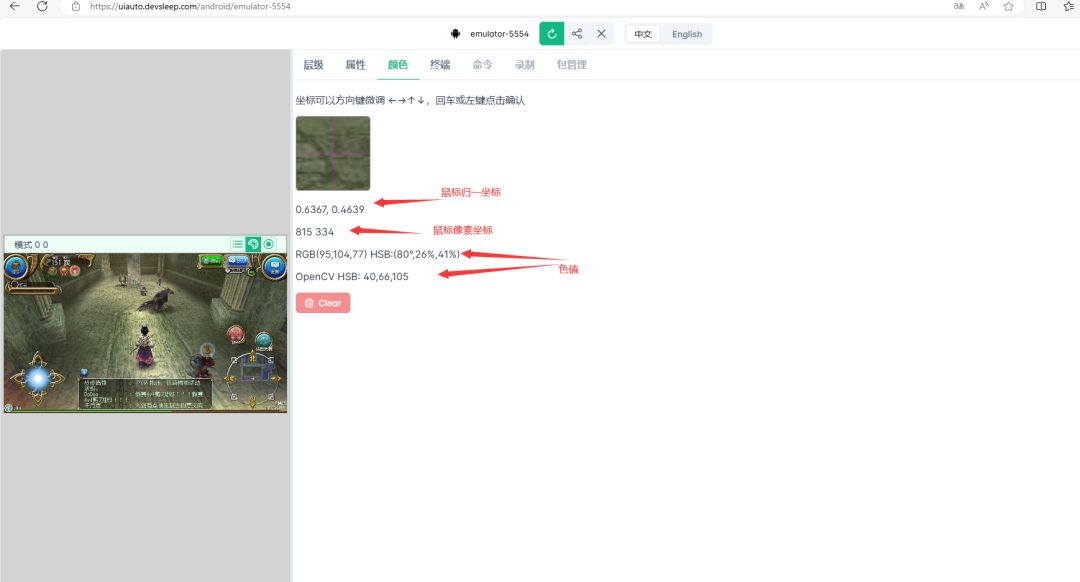Tap the teal skill button in game

263,340
